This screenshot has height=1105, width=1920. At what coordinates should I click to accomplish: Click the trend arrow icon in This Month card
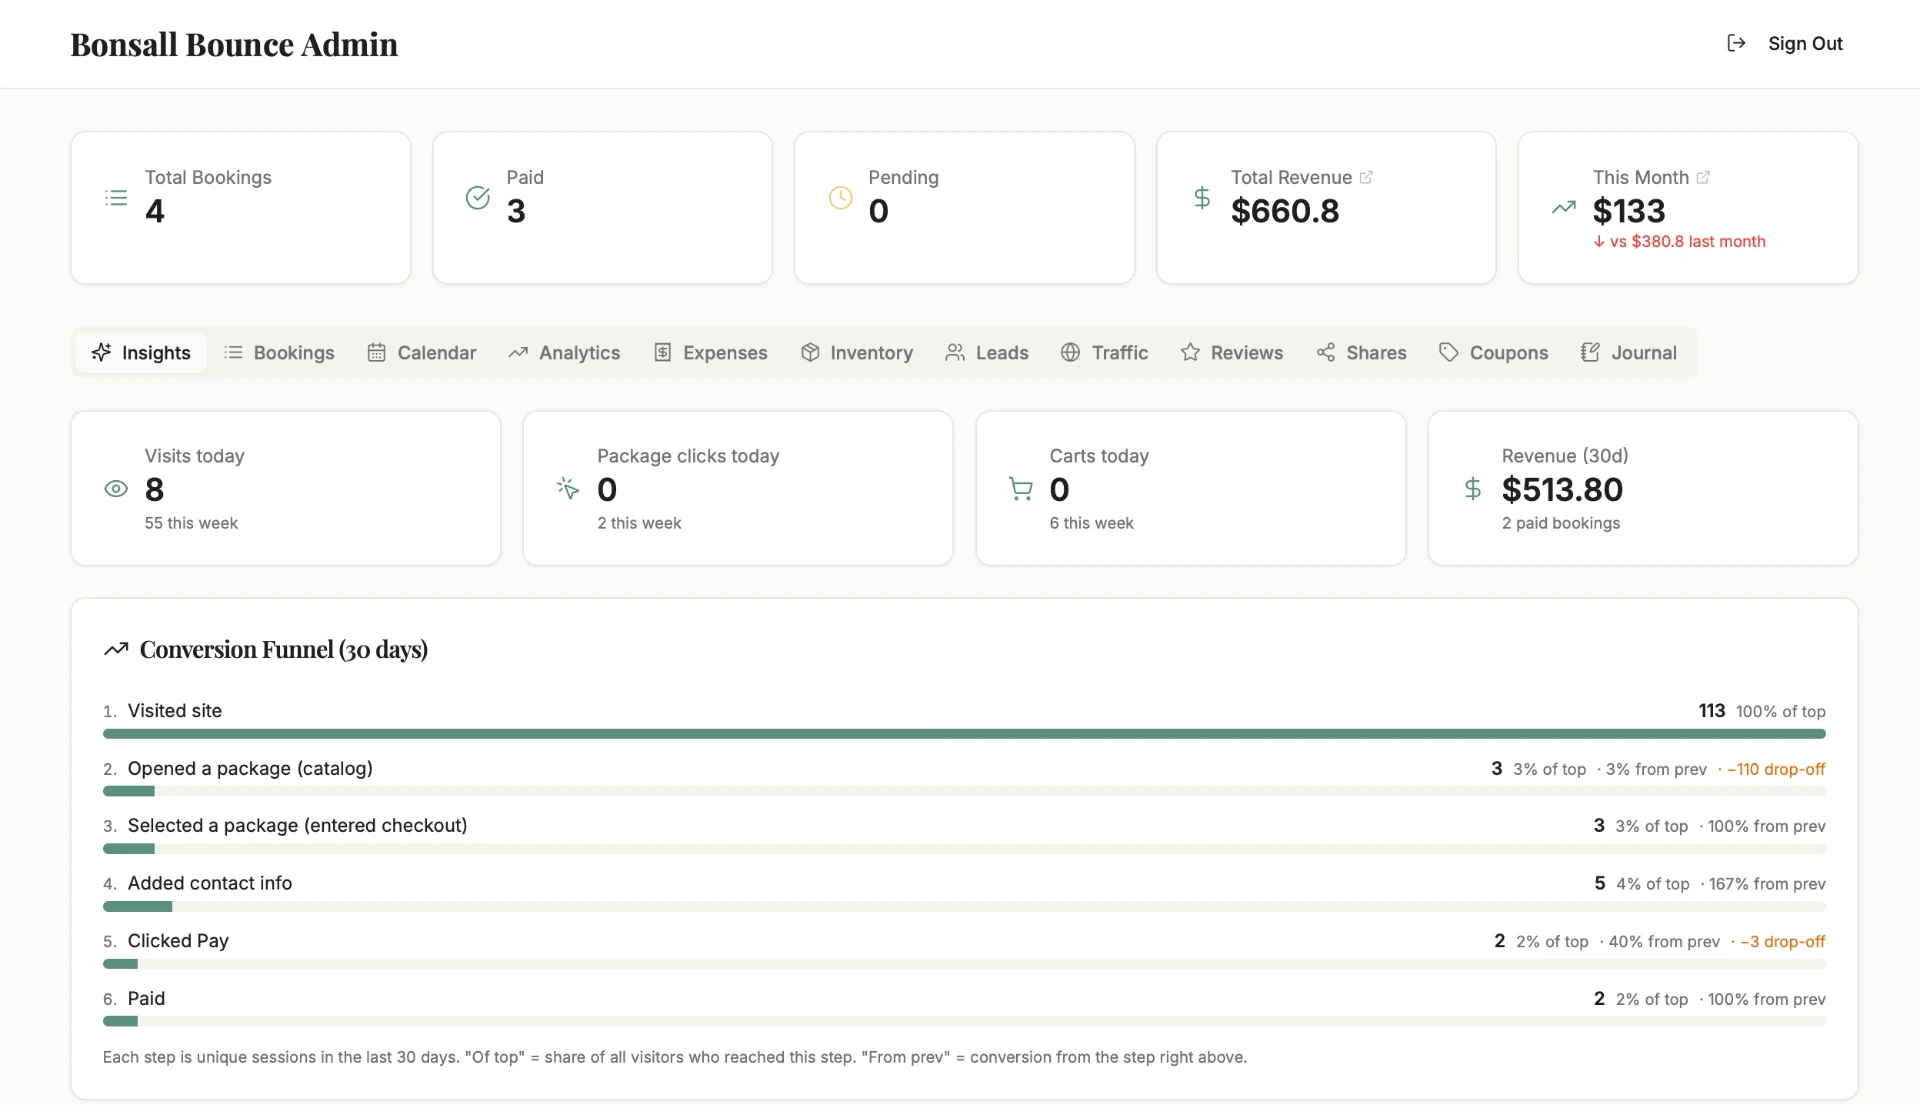click(1564, 208)
